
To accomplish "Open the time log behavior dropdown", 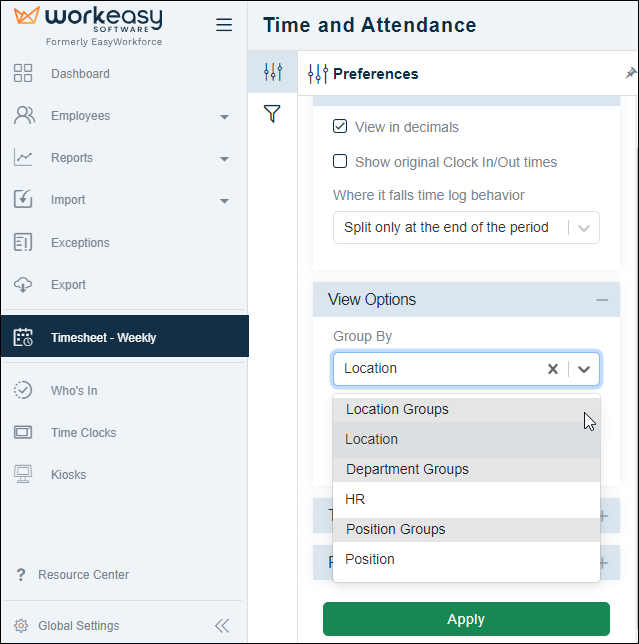I will click(x=466, y=228).
